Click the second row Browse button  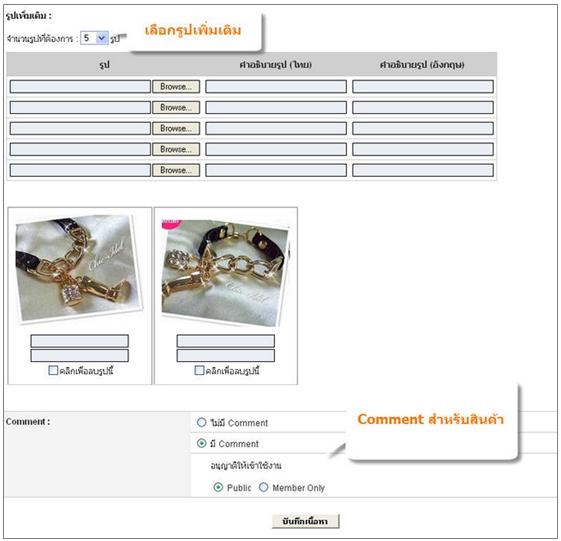[x=176, y=107]
